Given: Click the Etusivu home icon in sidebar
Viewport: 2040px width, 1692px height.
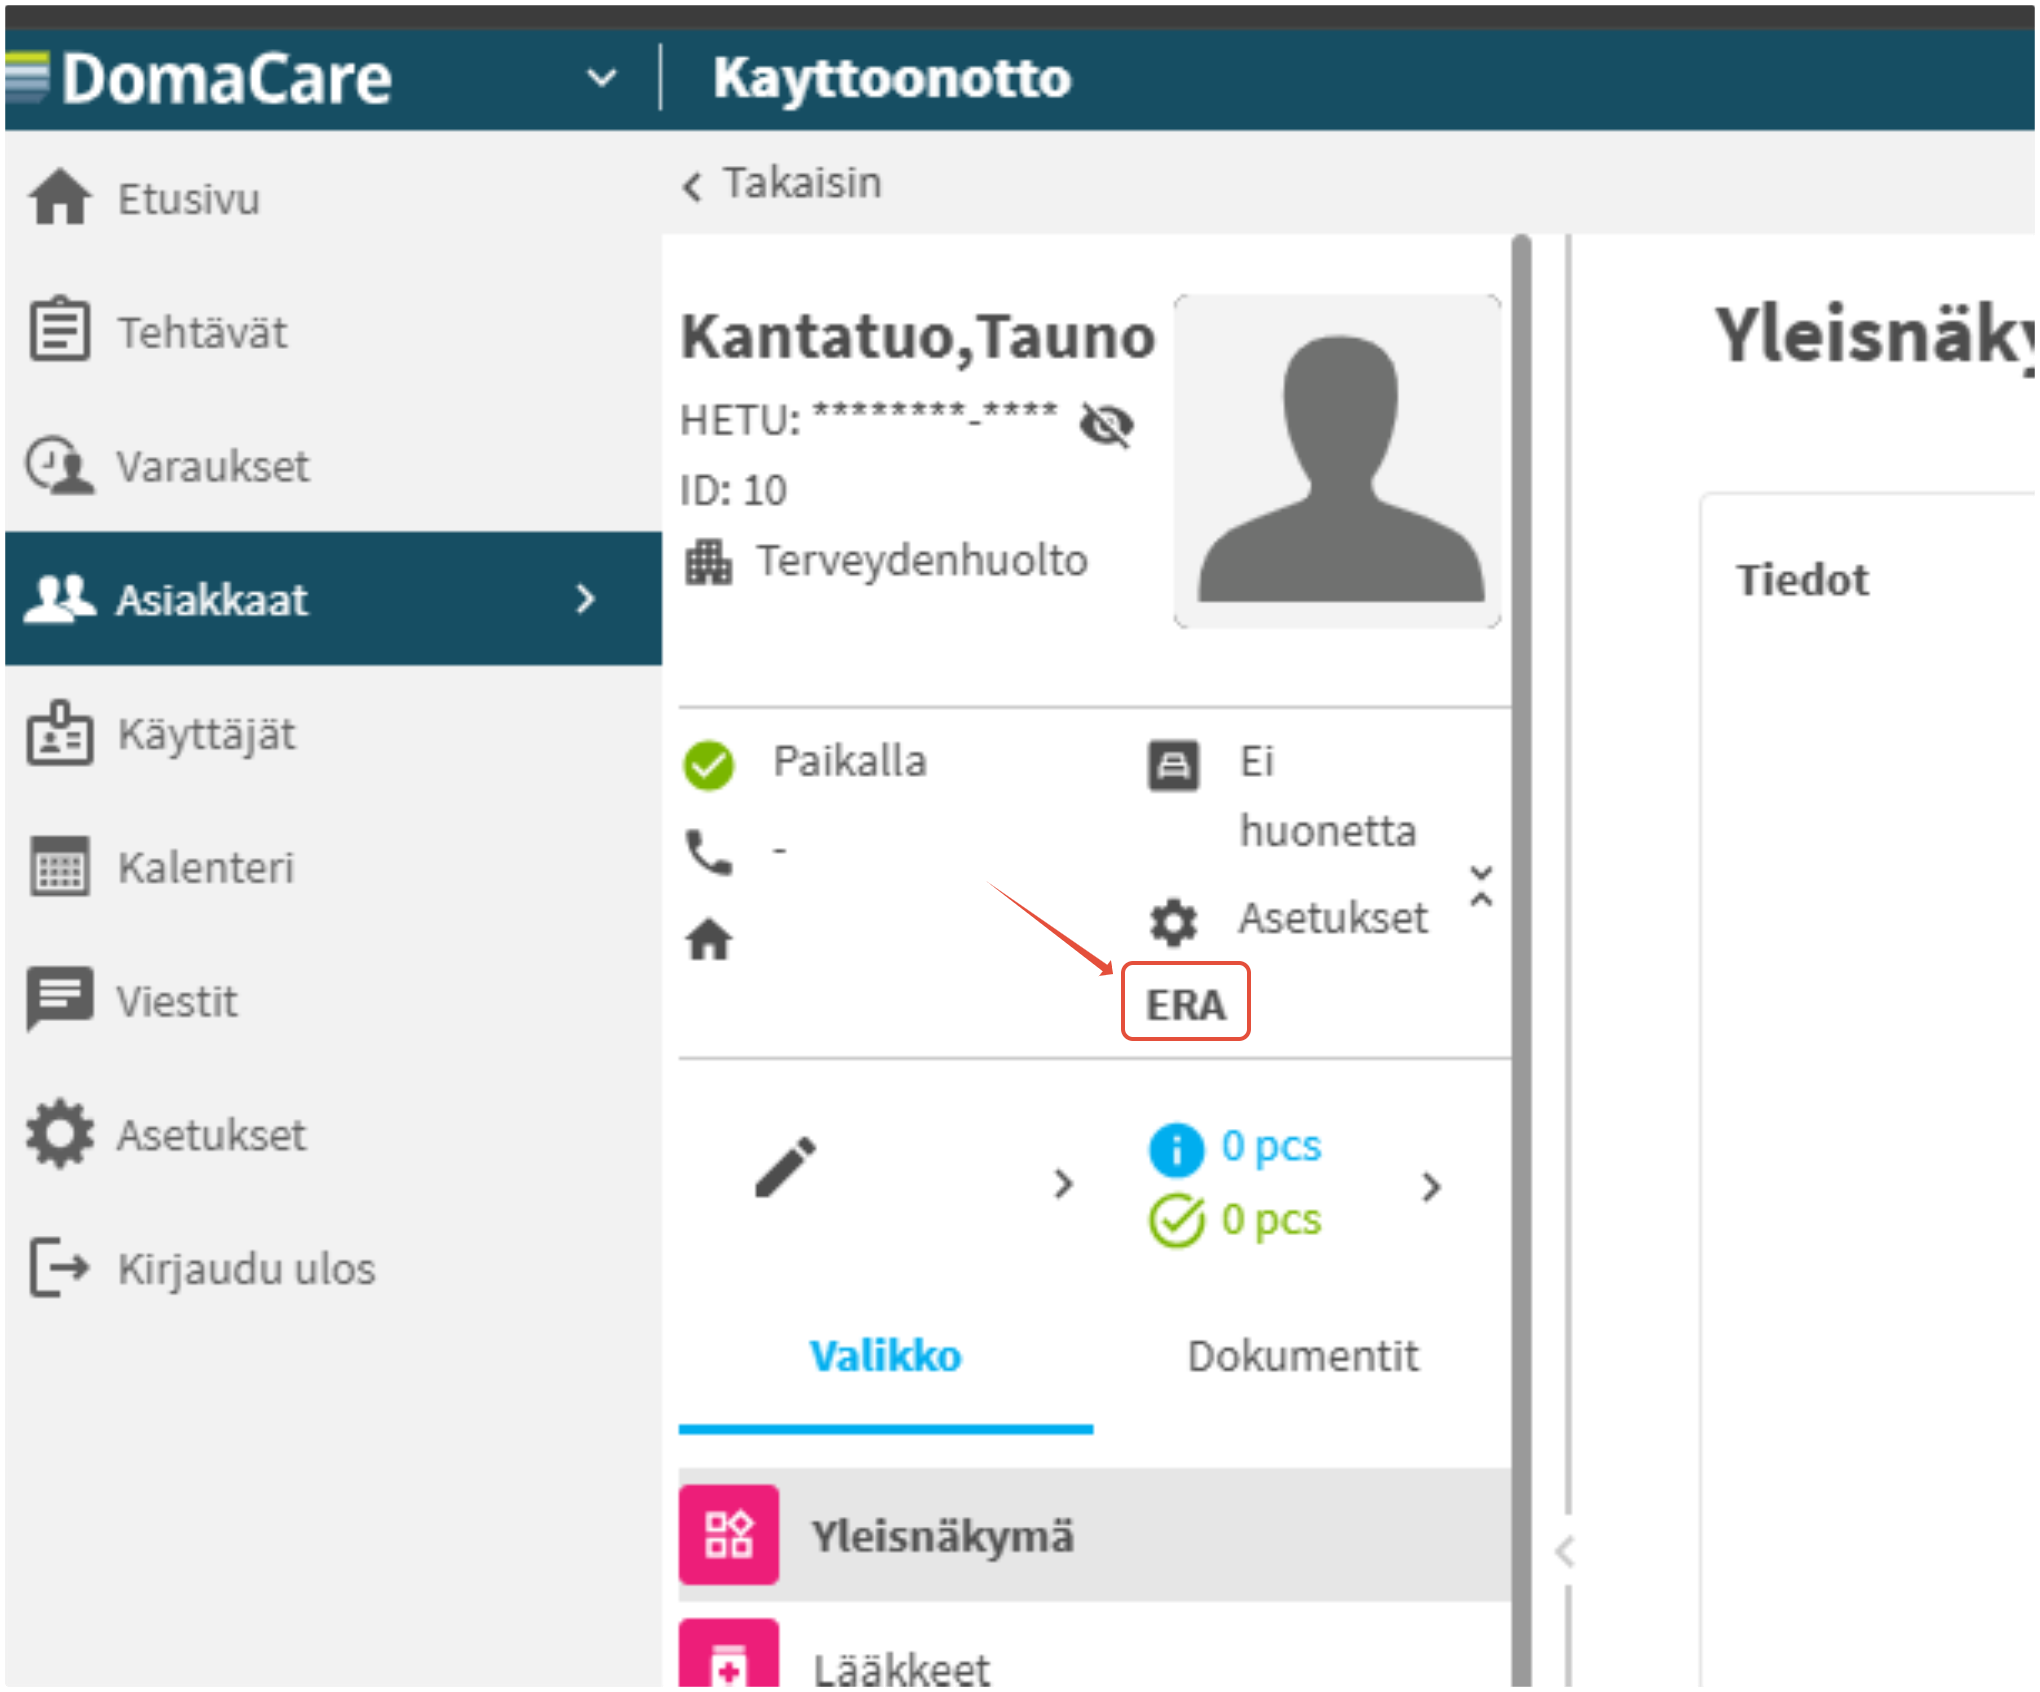Looking at the screenshot, I should pyautogui.click(x=60, y=197).
